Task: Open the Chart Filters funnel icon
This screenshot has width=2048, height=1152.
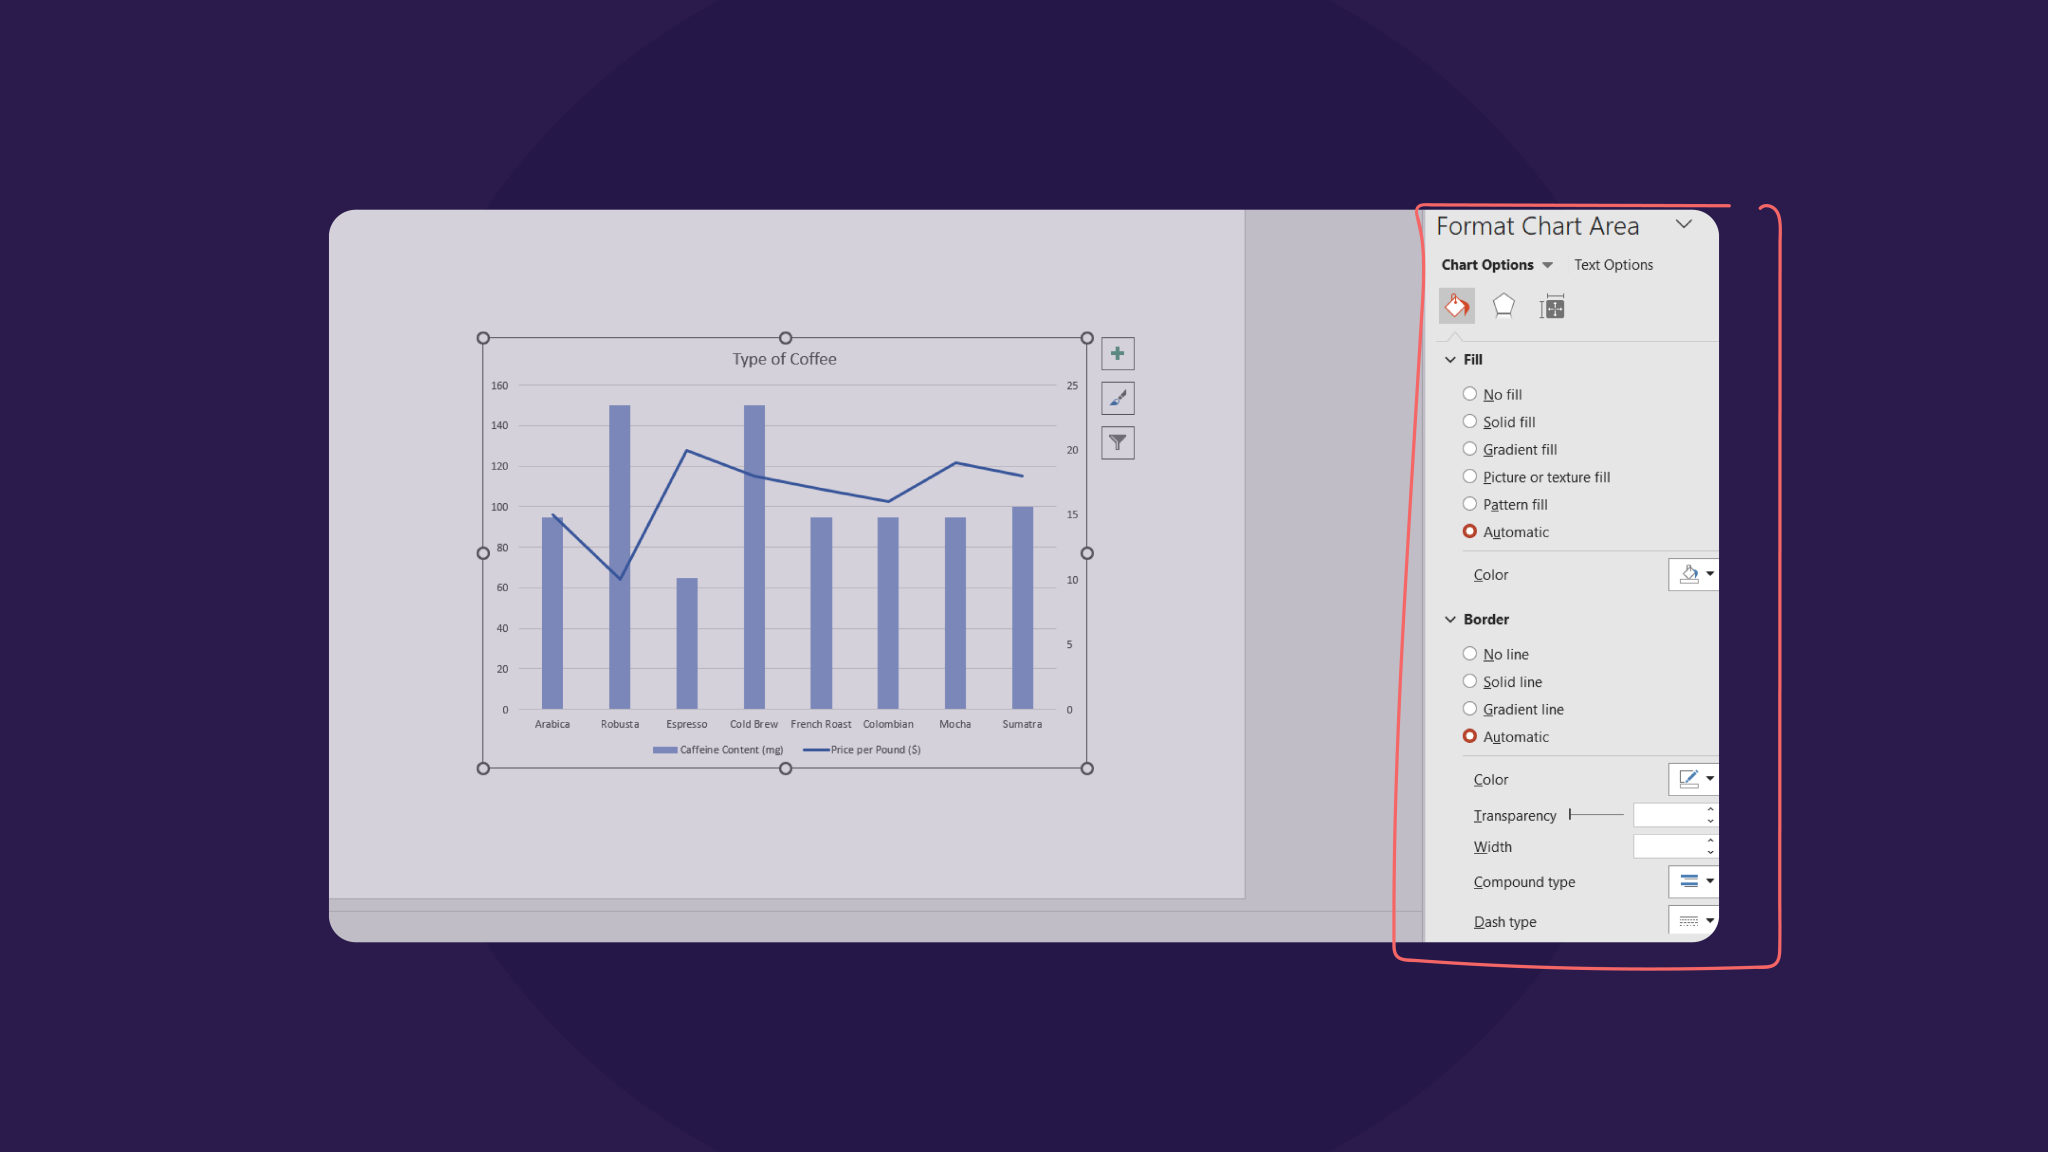Action: coord(1117,442)
